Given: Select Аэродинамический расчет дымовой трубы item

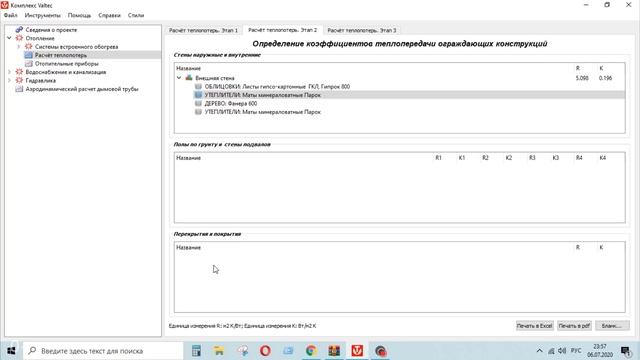Looking at the screenshot, I should pyautogui.click(x=82, y=89).
